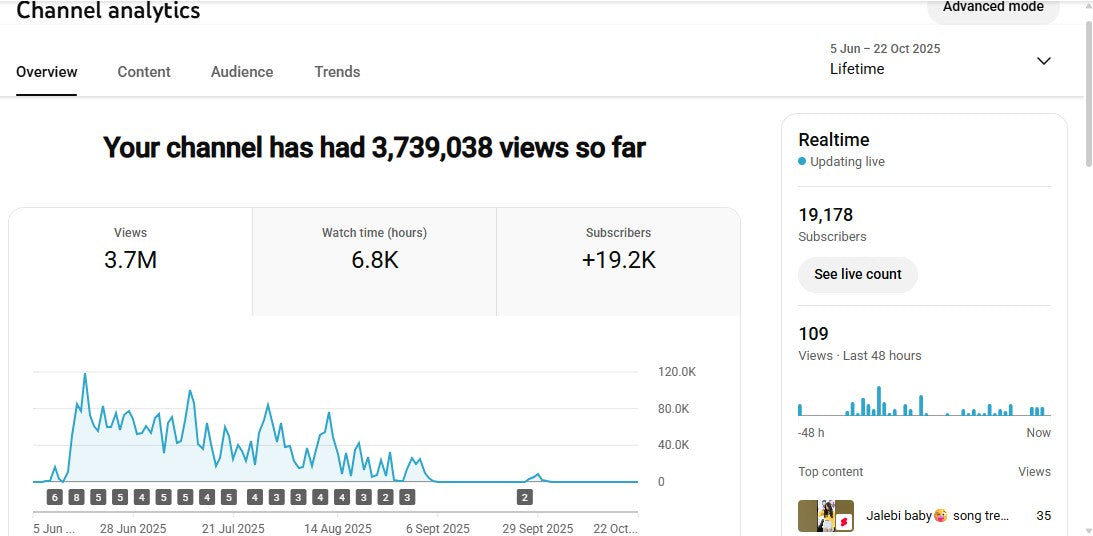Screen dimensions: 1093x536
Task: Switch to the Overview tab
Action: pyautogui.click(x=47, y=72)
